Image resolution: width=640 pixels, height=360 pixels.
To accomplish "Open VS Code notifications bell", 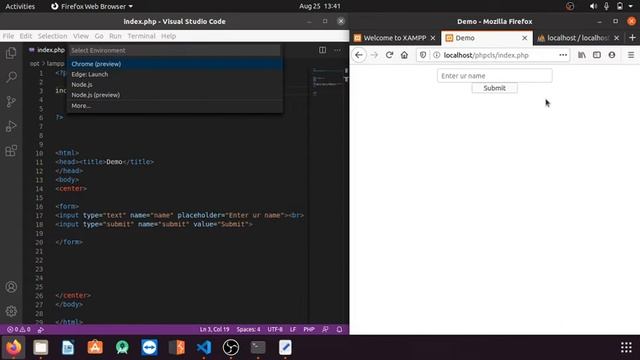I will (x=339, y=329).
